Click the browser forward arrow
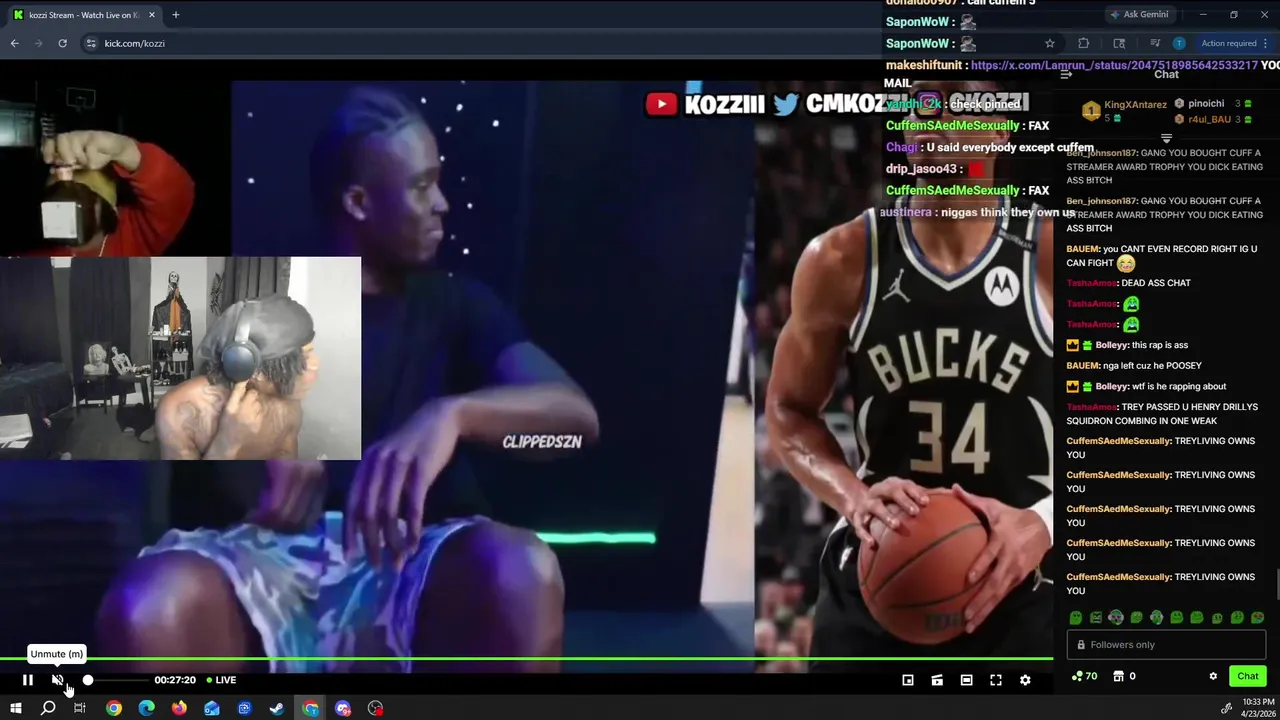Screen dimensions: 1280x720 pos(38,43)
